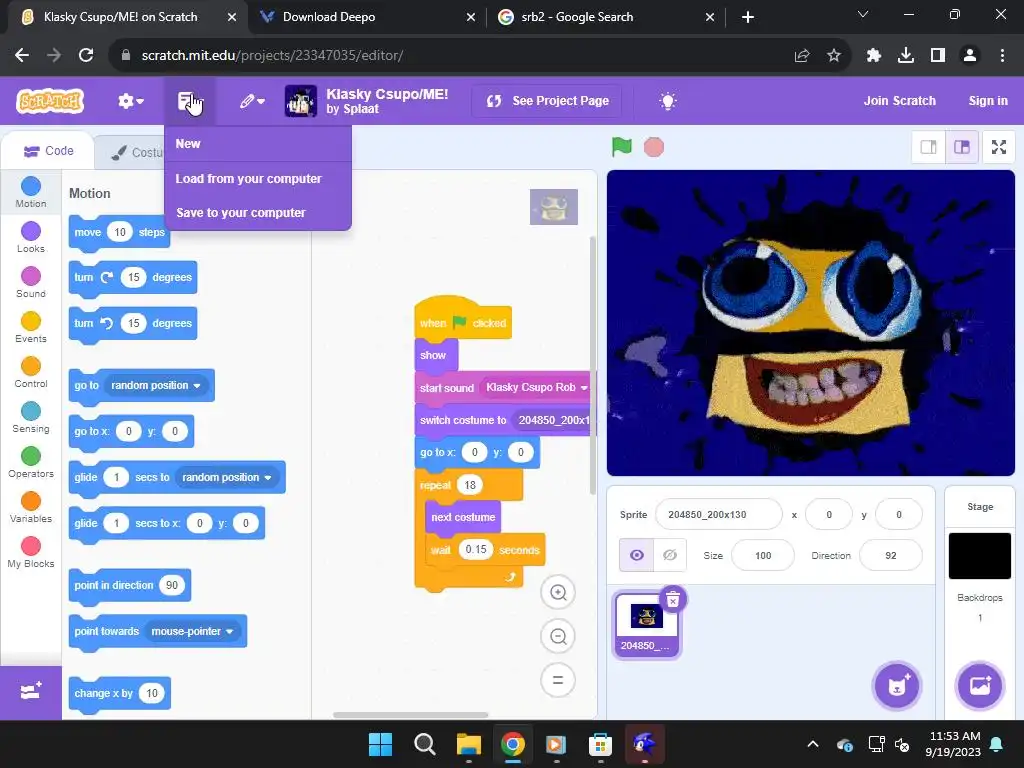Switch to large stage layout
This screenshot has width=1024, height=768.
point(961,147)
